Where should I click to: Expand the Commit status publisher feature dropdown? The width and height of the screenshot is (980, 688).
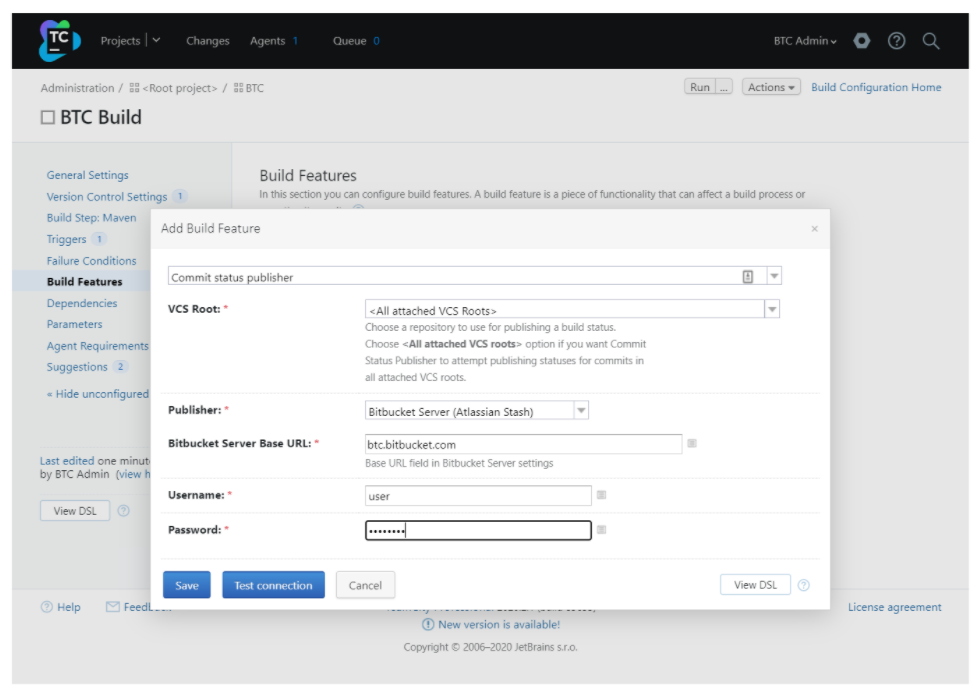click(x=774, y=276)
